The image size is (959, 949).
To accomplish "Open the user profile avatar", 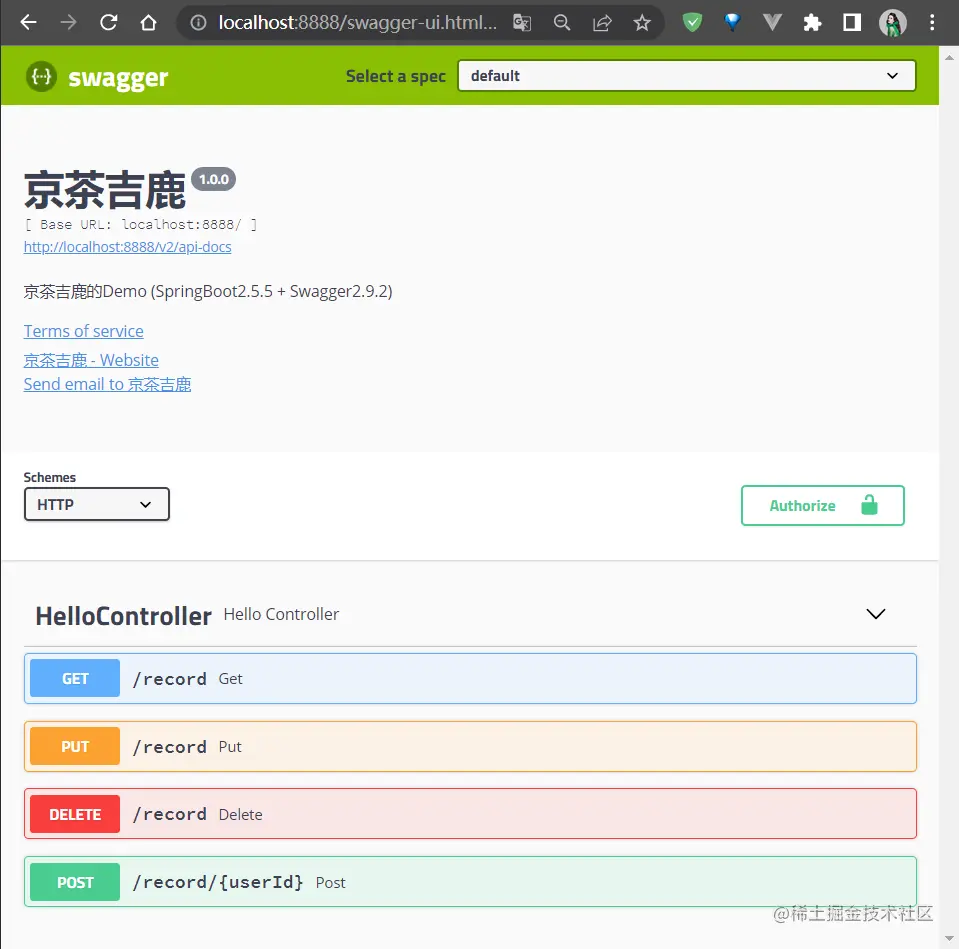I will [892, 23].
